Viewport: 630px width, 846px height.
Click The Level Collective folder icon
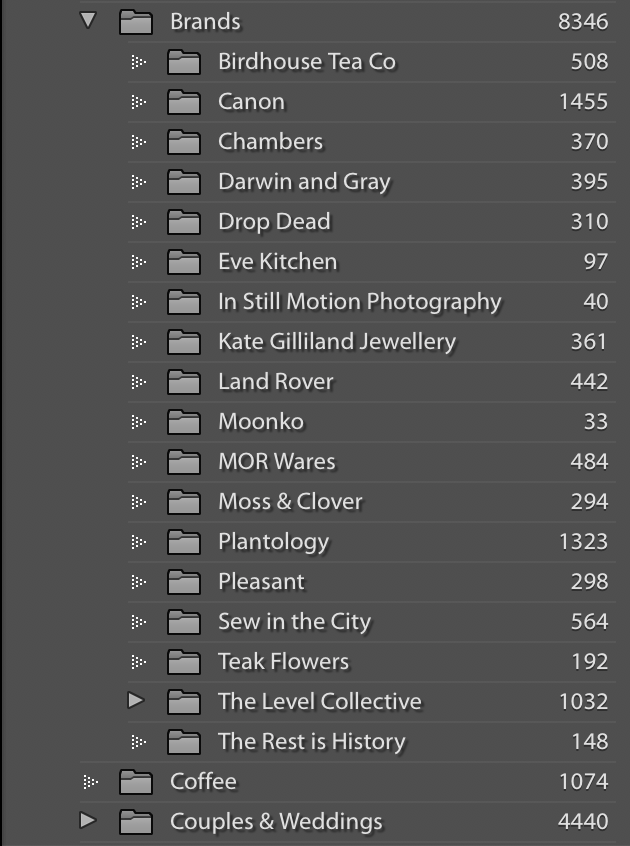184,701
